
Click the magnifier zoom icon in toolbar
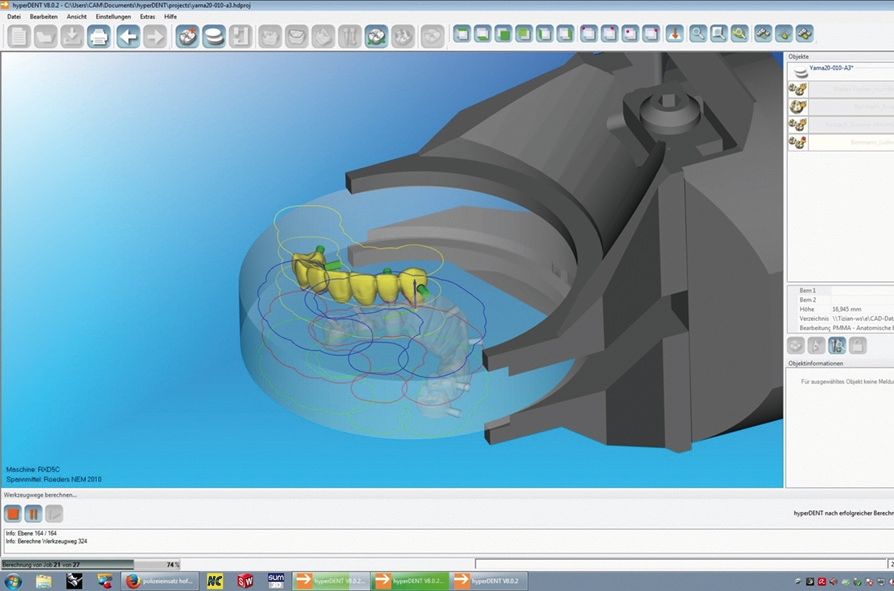(698, 34)
